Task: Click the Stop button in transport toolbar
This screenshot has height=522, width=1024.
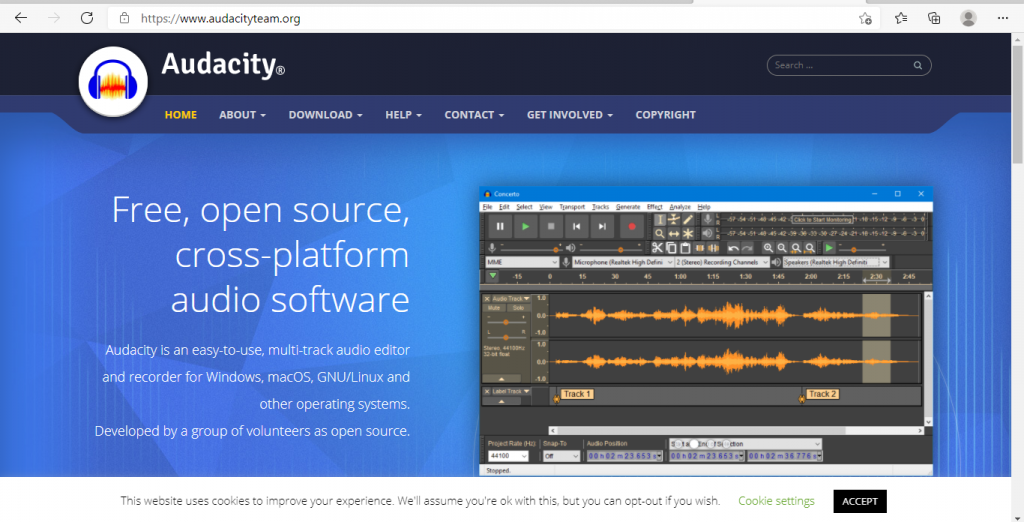Action: point(551,227)
